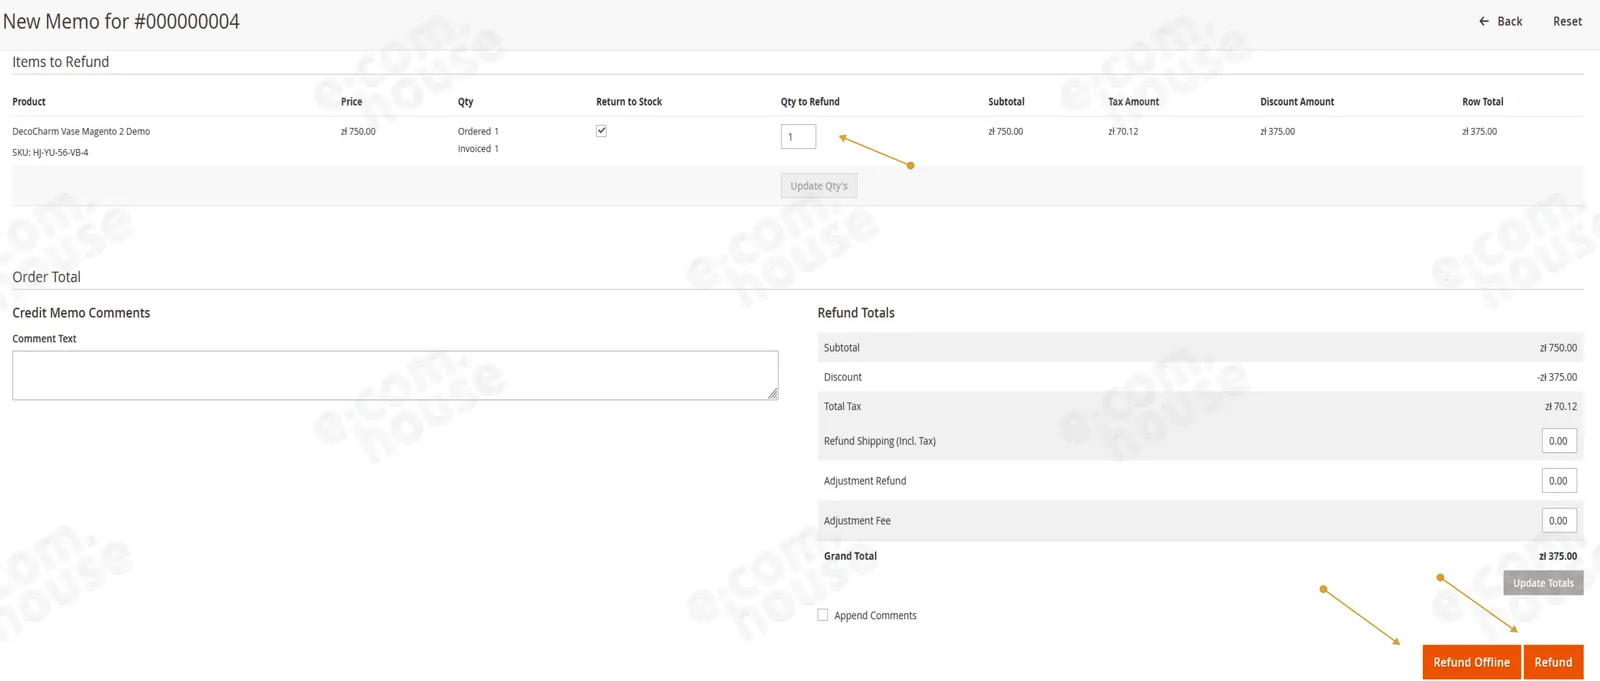Edit the Adjustment Refund amount field
The width and height of the screenshot is (1600, 681).
pos(1559,481)
